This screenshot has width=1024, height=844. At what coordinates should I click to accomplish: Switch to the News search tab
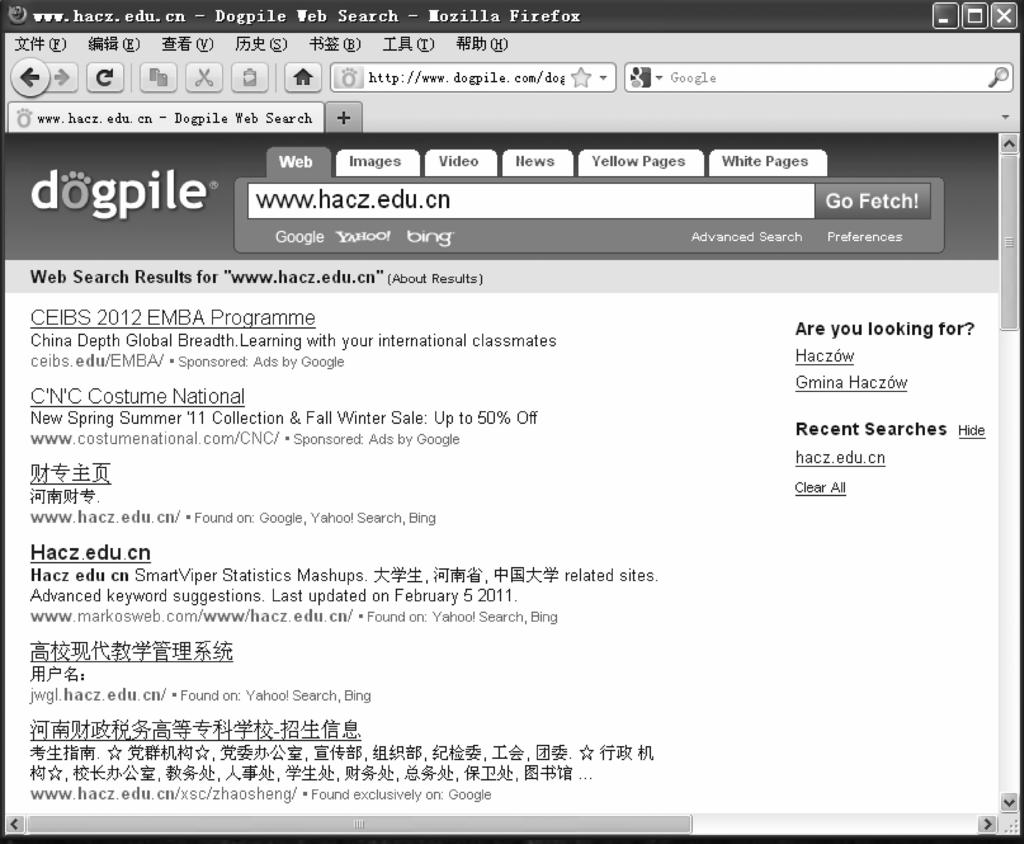click(x=535, y=162)
